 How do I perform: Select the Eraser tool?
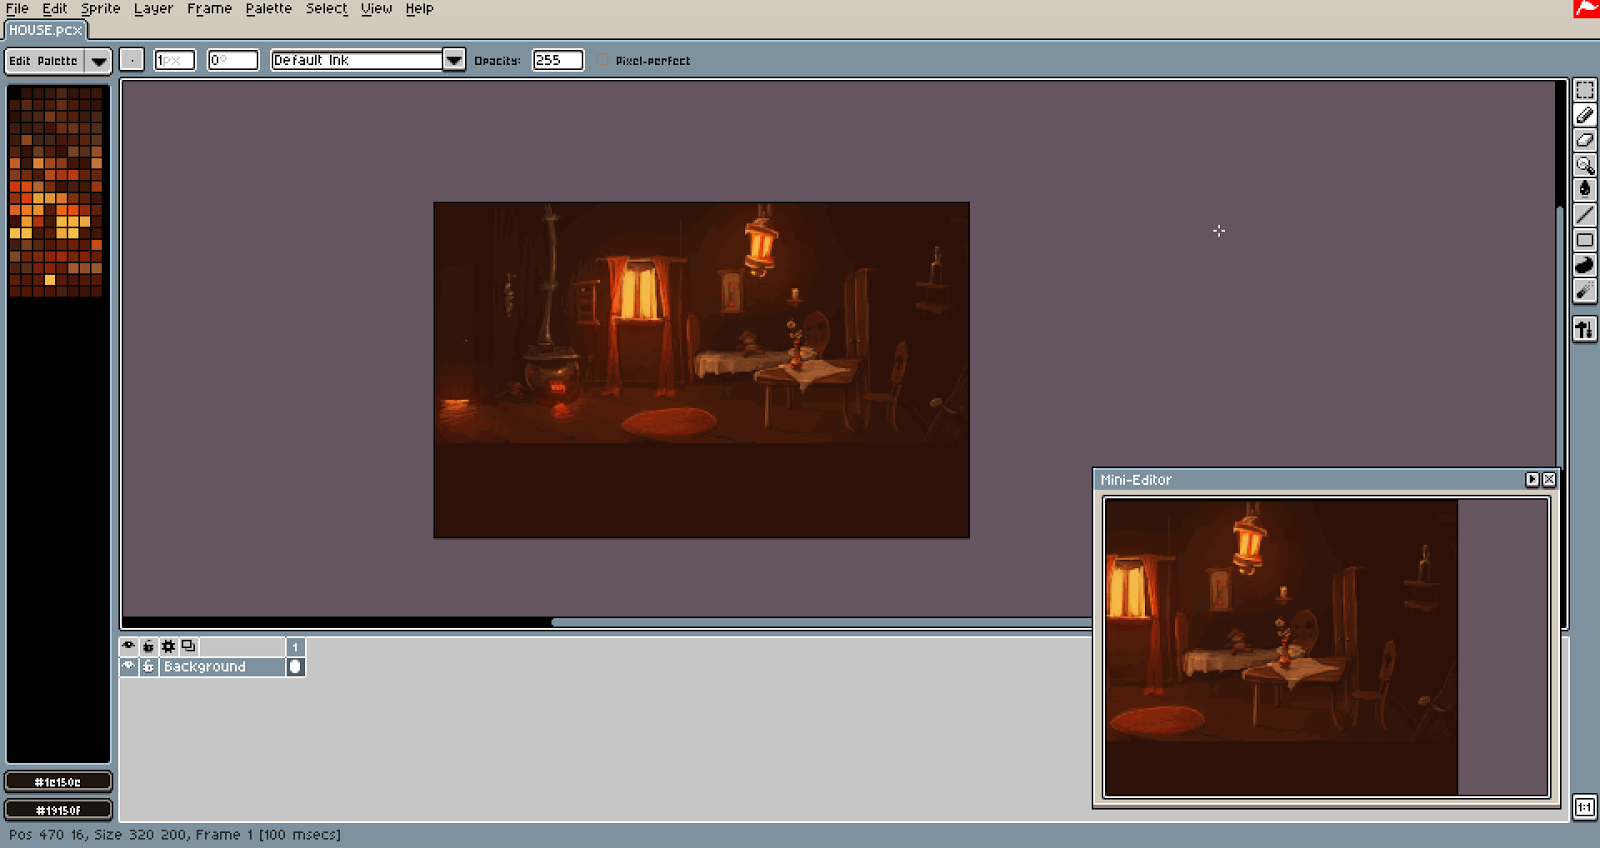click(x=1585, y=140)
